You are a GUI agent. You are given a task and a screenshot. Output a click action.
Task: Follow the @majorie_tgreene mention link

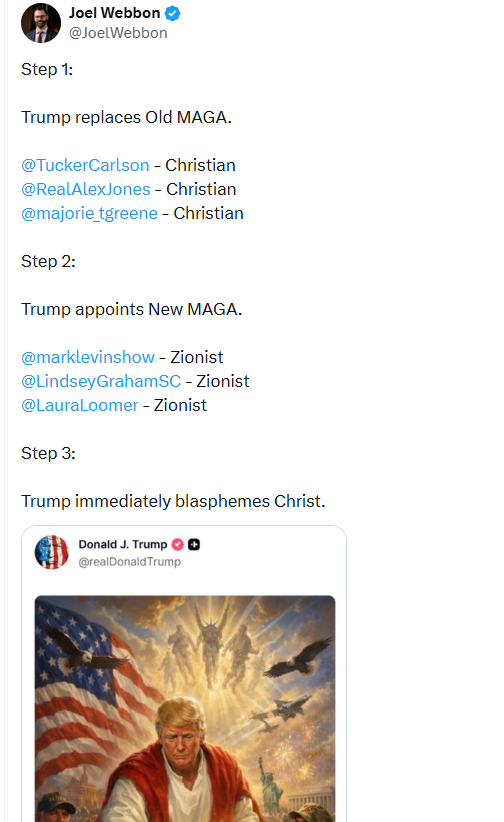tap(89, 213)
